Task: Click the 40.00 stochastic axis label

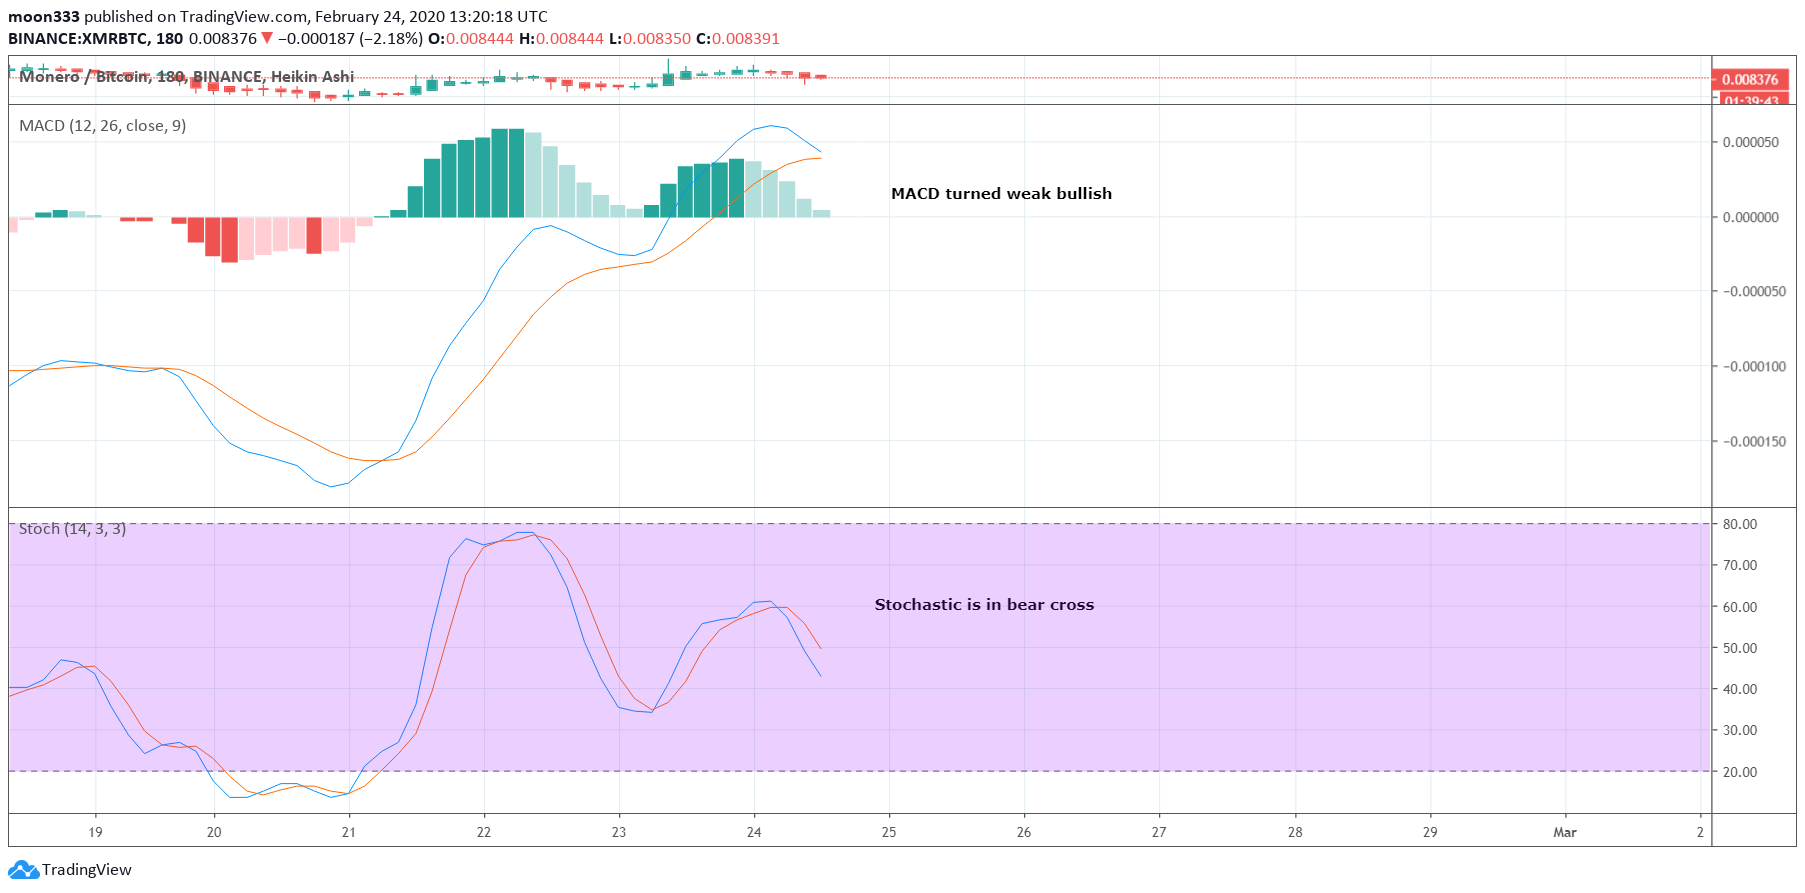Action: point(1740,689)
